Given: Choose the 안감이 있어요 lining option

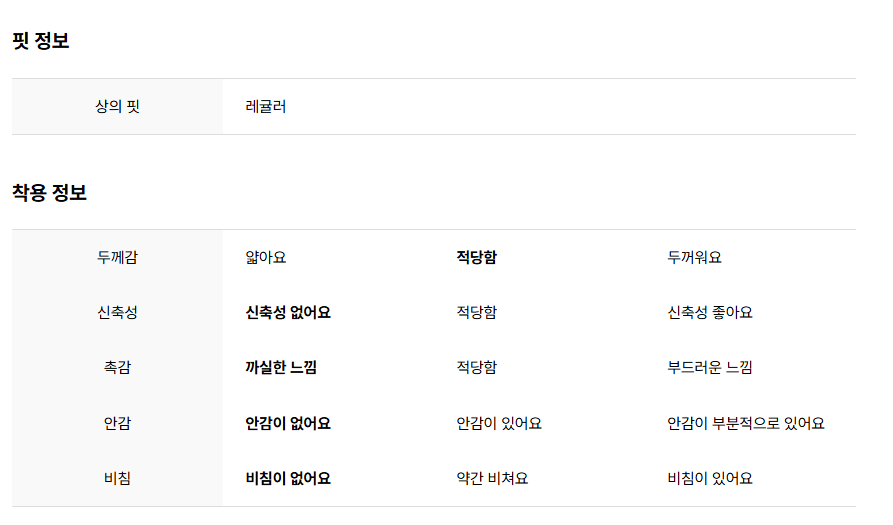Looking at the screenshot, I should coord(499,424).
